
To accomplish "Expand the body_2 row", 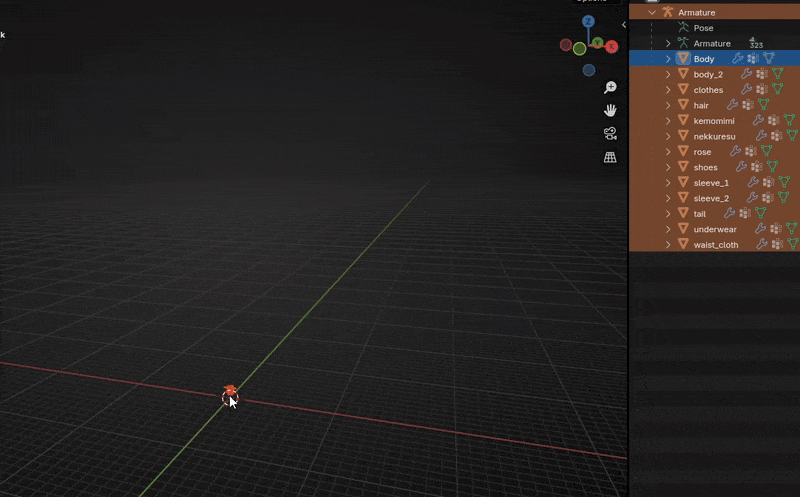I will tap(668, 74).
